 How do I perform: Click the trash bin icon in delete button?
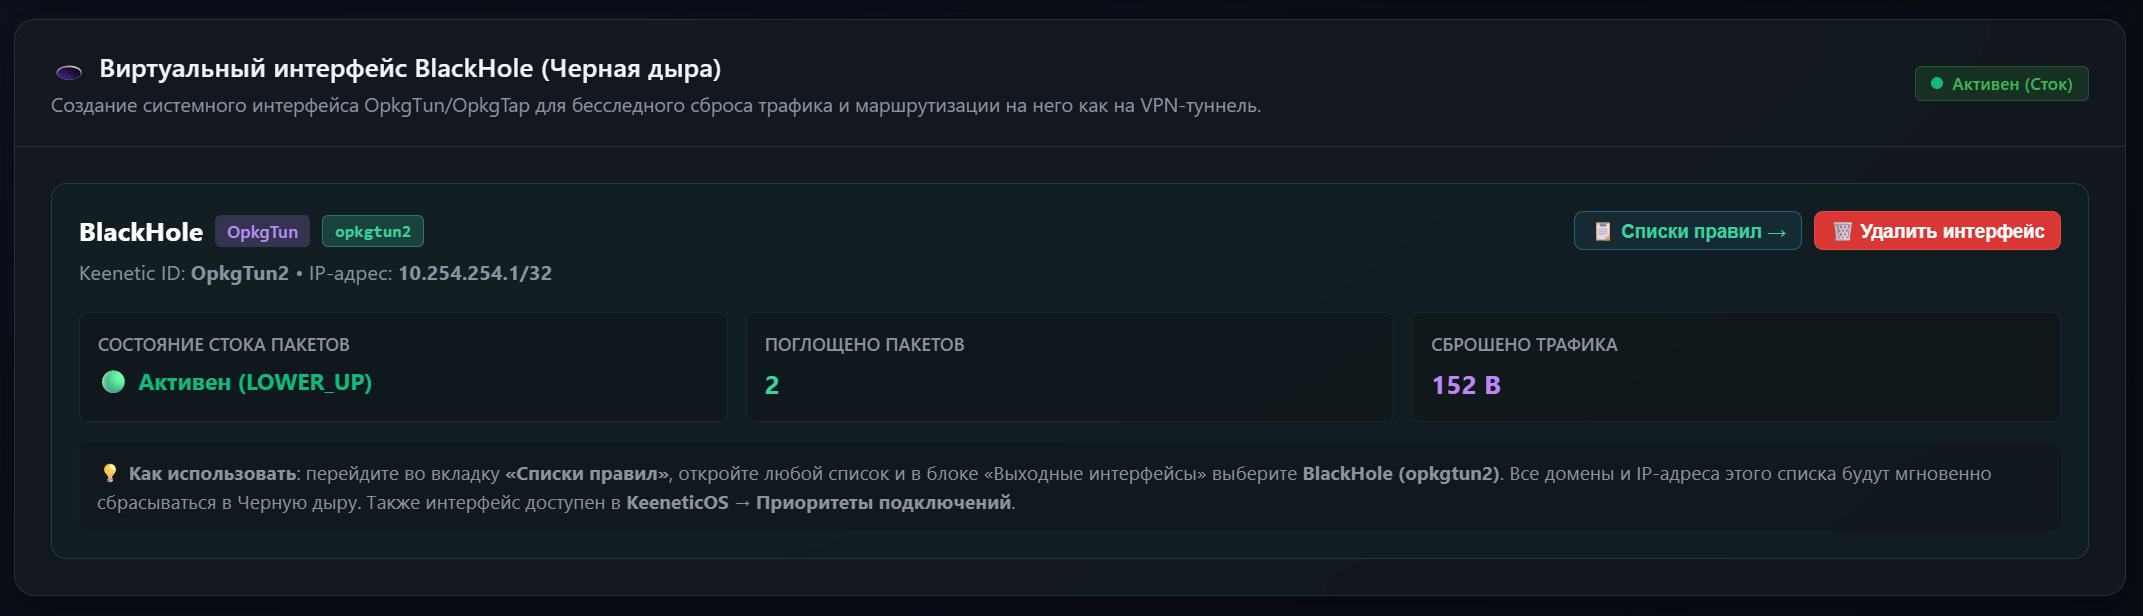[1842, 232]
